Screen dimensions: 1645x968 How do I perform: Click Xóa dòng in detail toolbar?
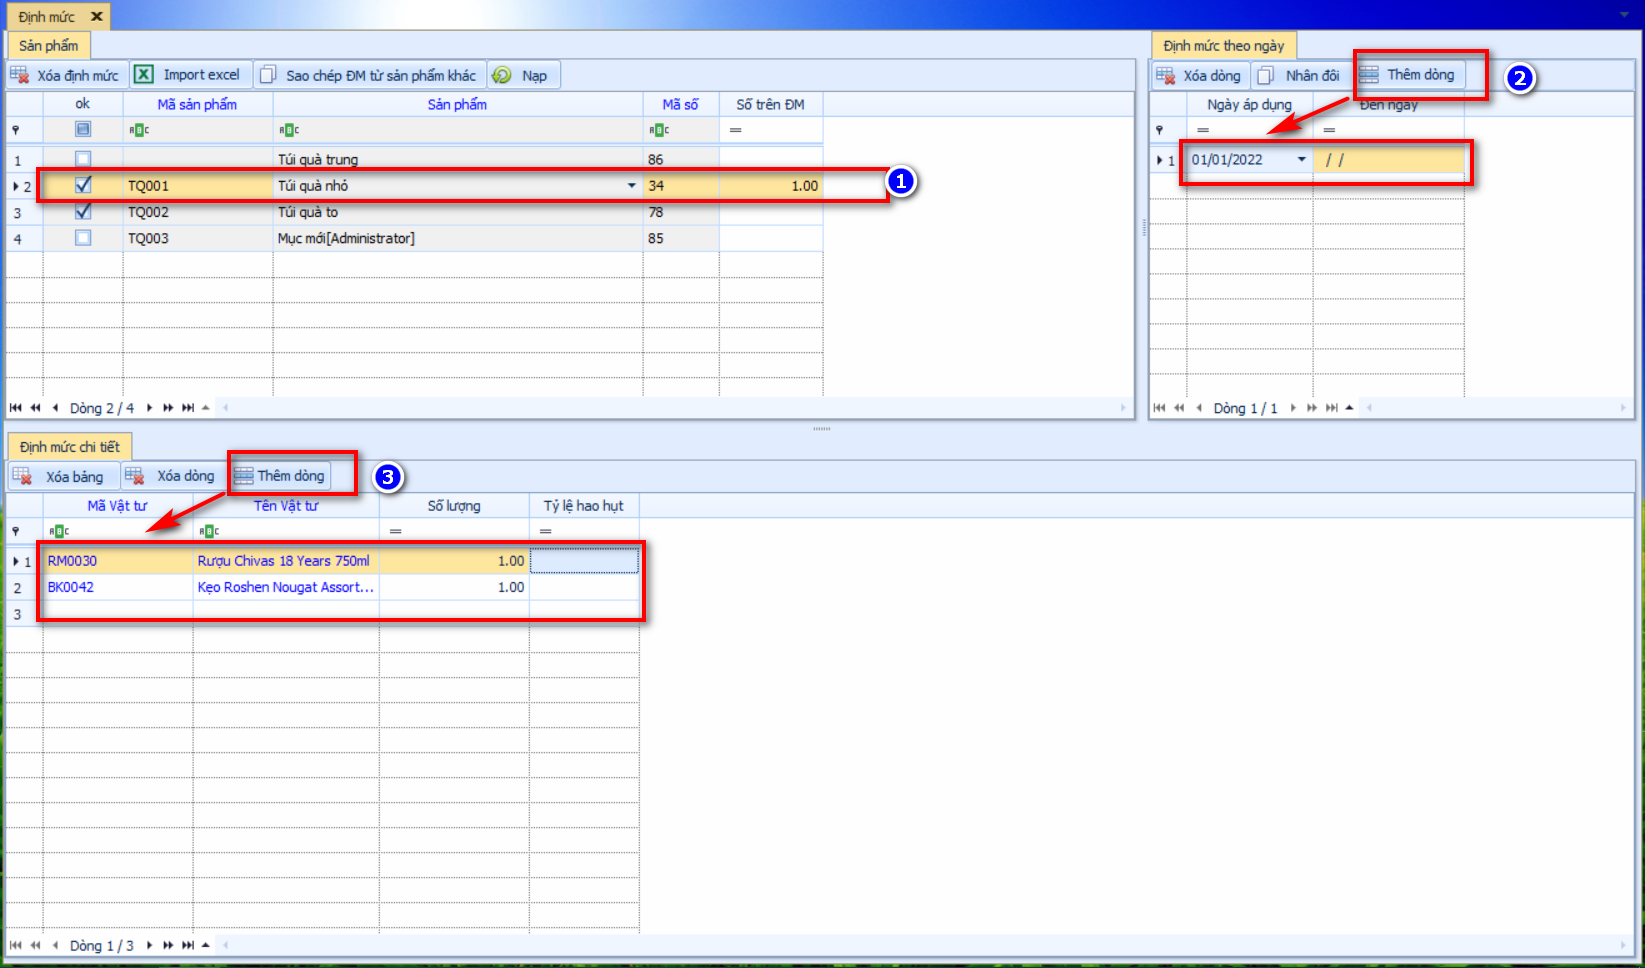click(172, 476)
